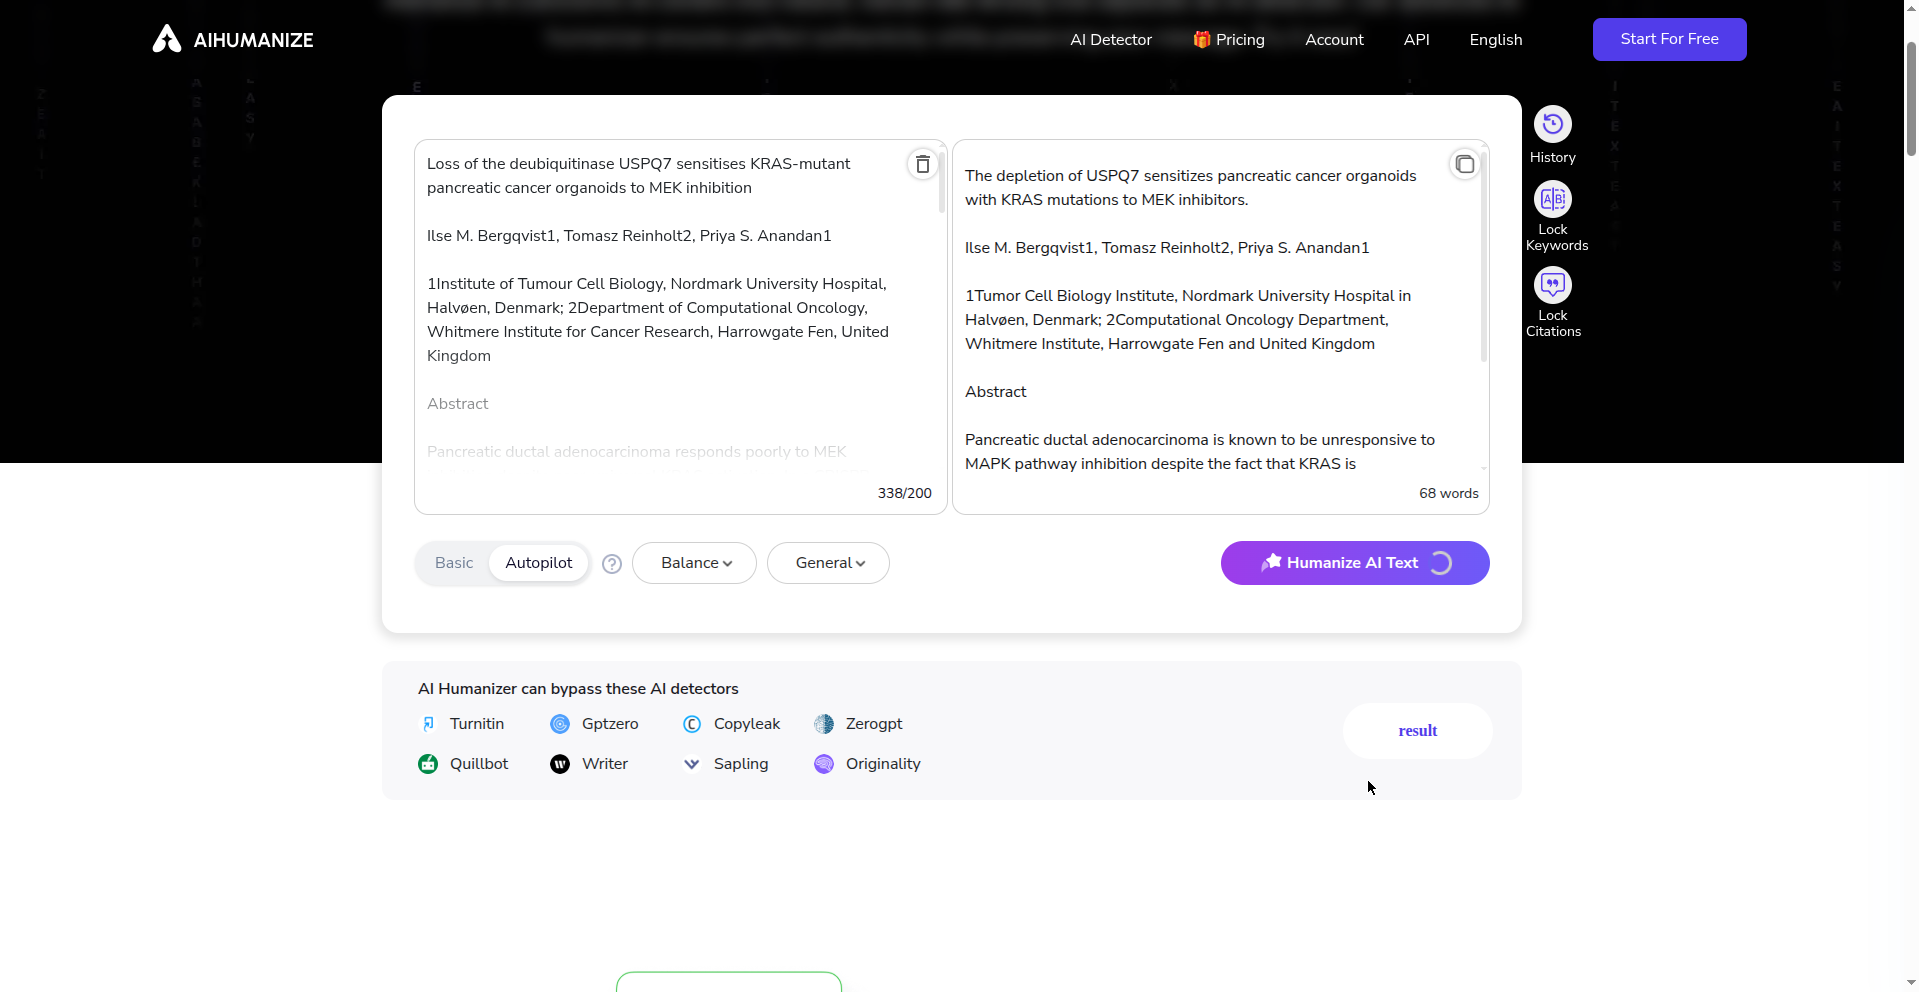
Task: Click the page vertical scrollbar
Action: [1911, 98]
